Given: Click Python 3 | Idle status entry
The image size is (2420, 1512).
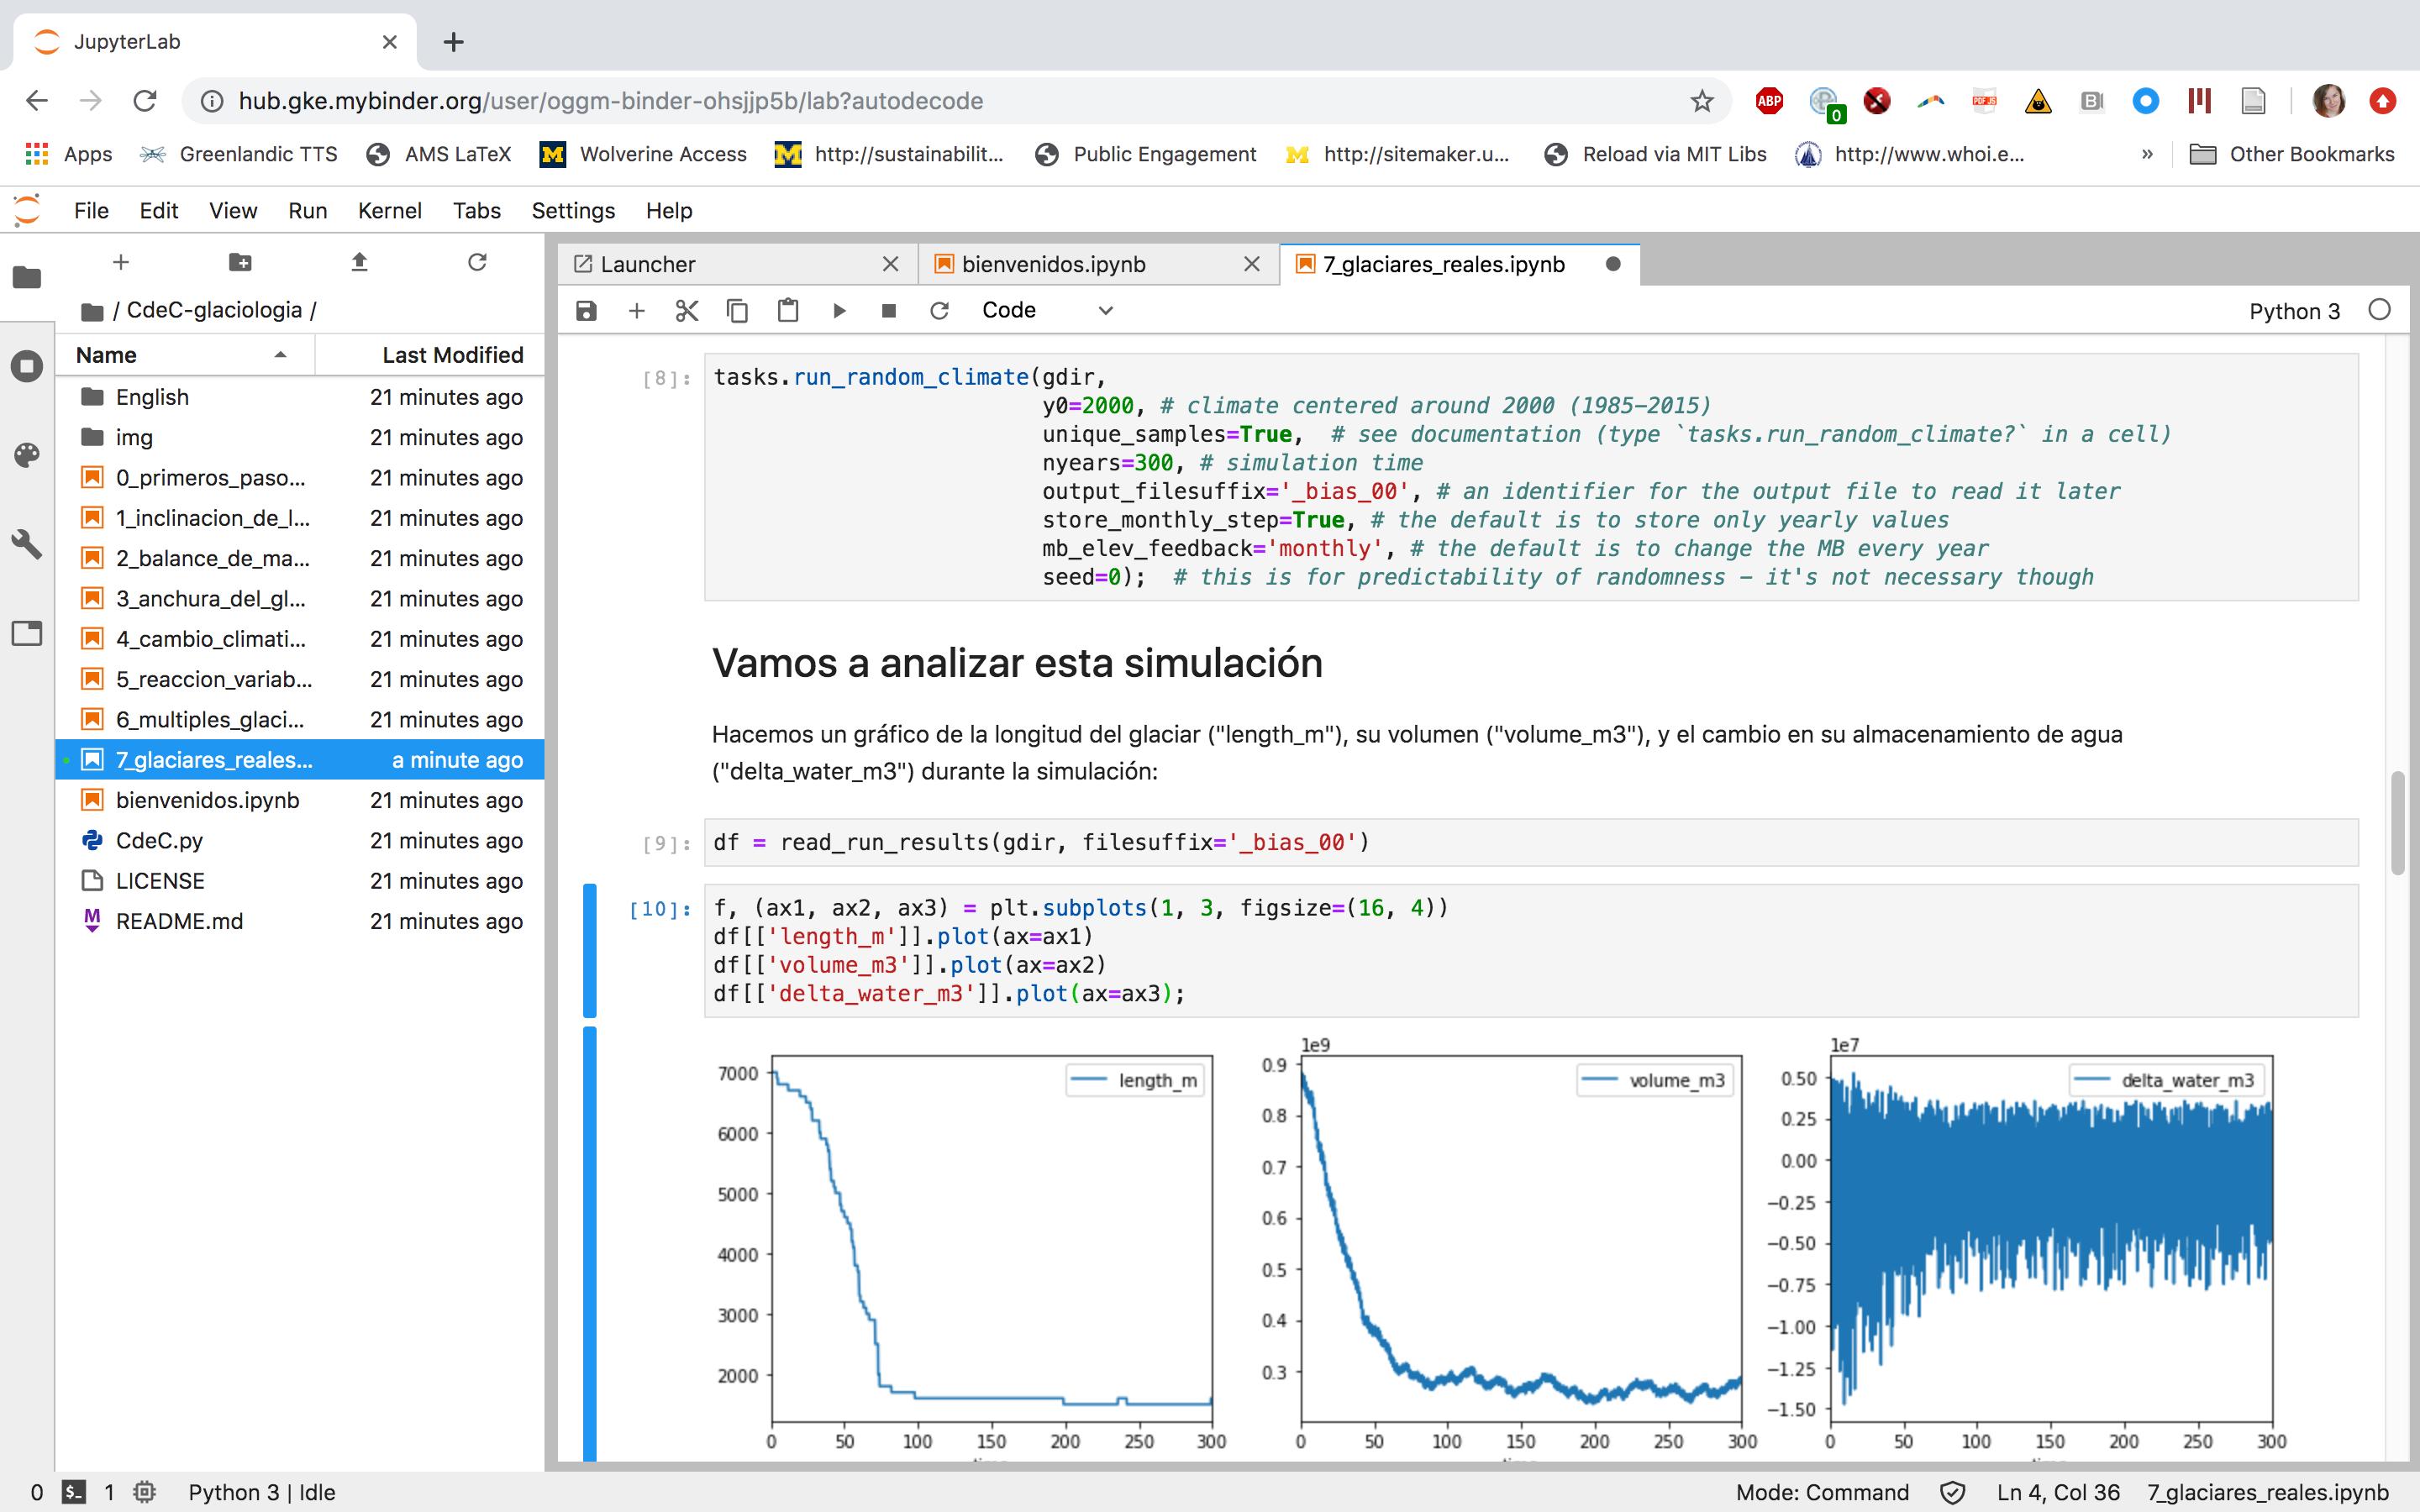Looking at the screenshot, I should [262, 1492].
